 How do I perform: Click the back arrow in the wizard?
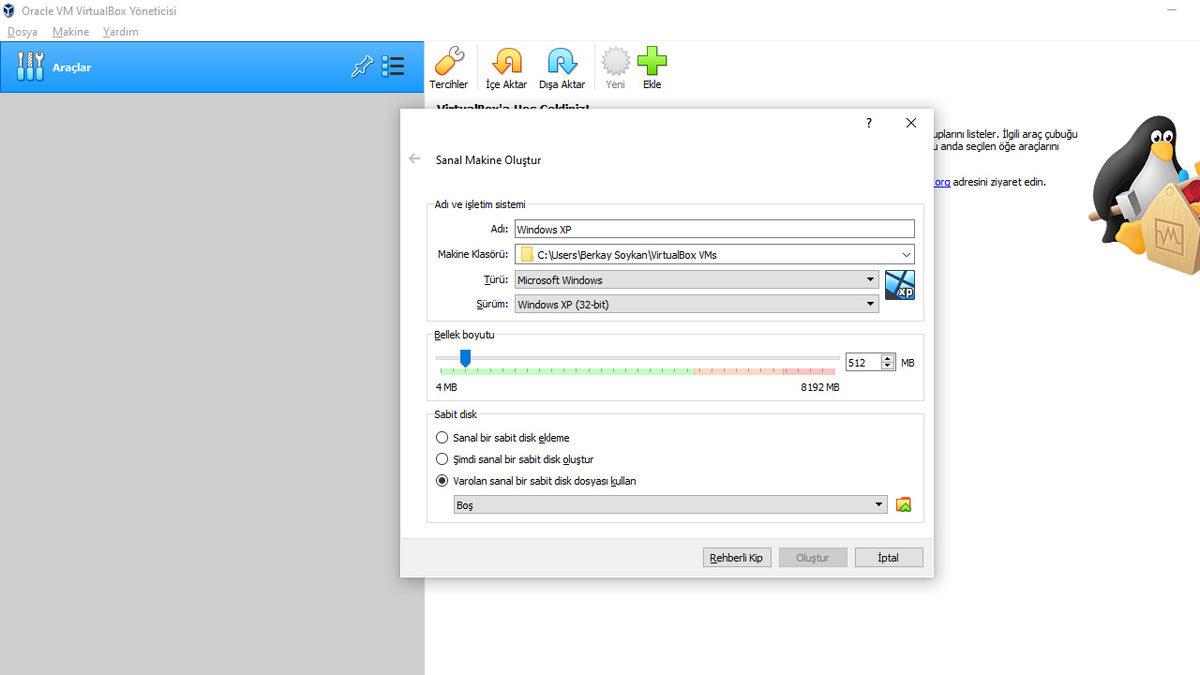(415, 158)
